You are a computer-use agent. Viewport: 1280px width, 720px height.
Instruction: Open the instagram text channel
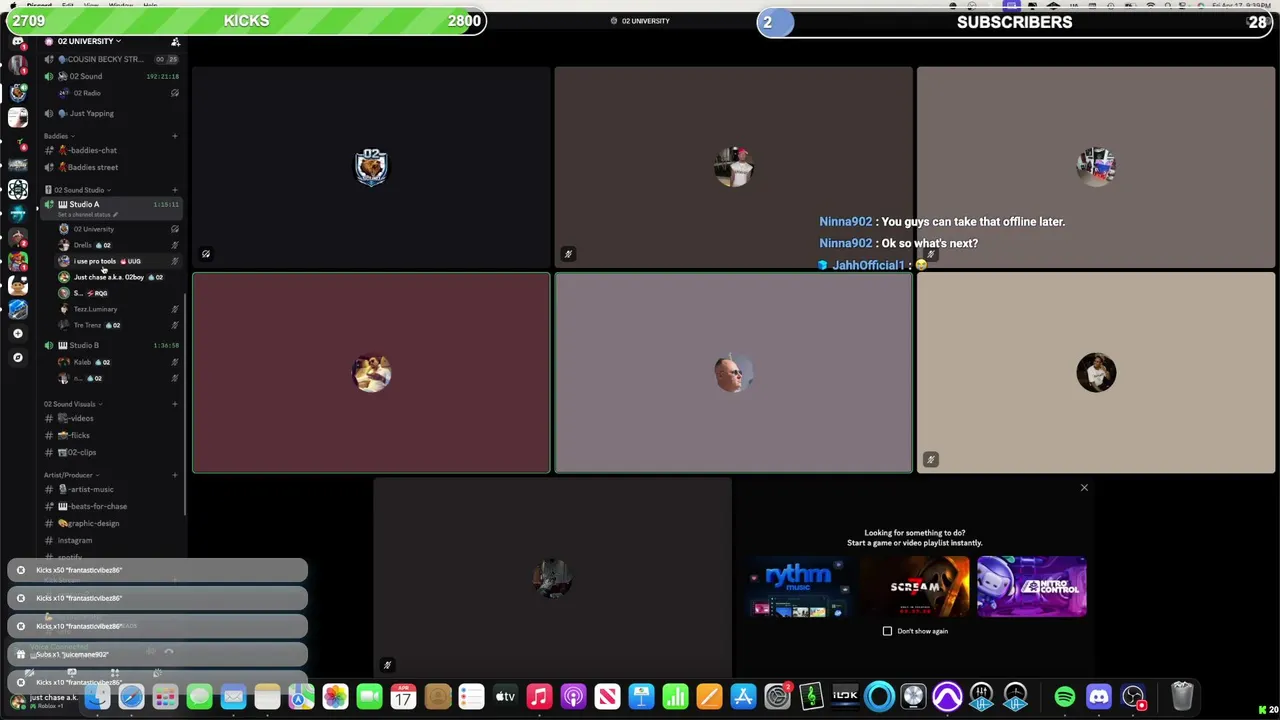[x=75, y=540]
